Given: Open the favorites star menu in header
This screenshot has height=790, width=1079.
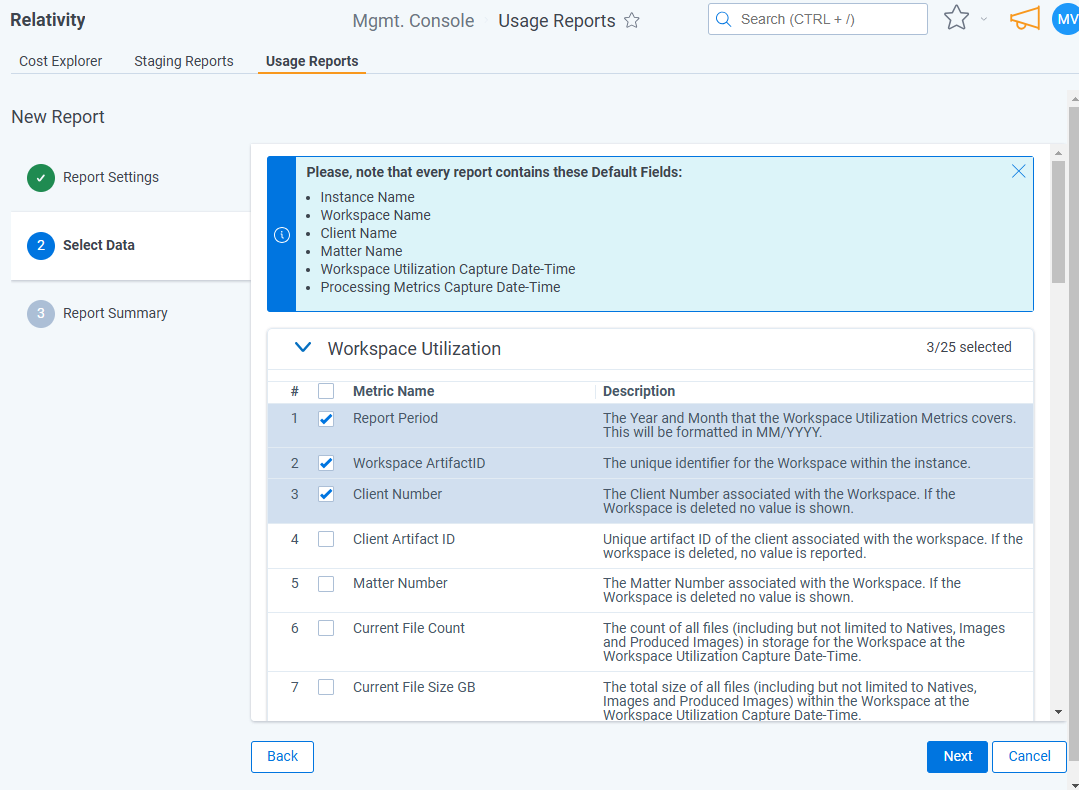Looking at the screenshot, I should [957, 19].
